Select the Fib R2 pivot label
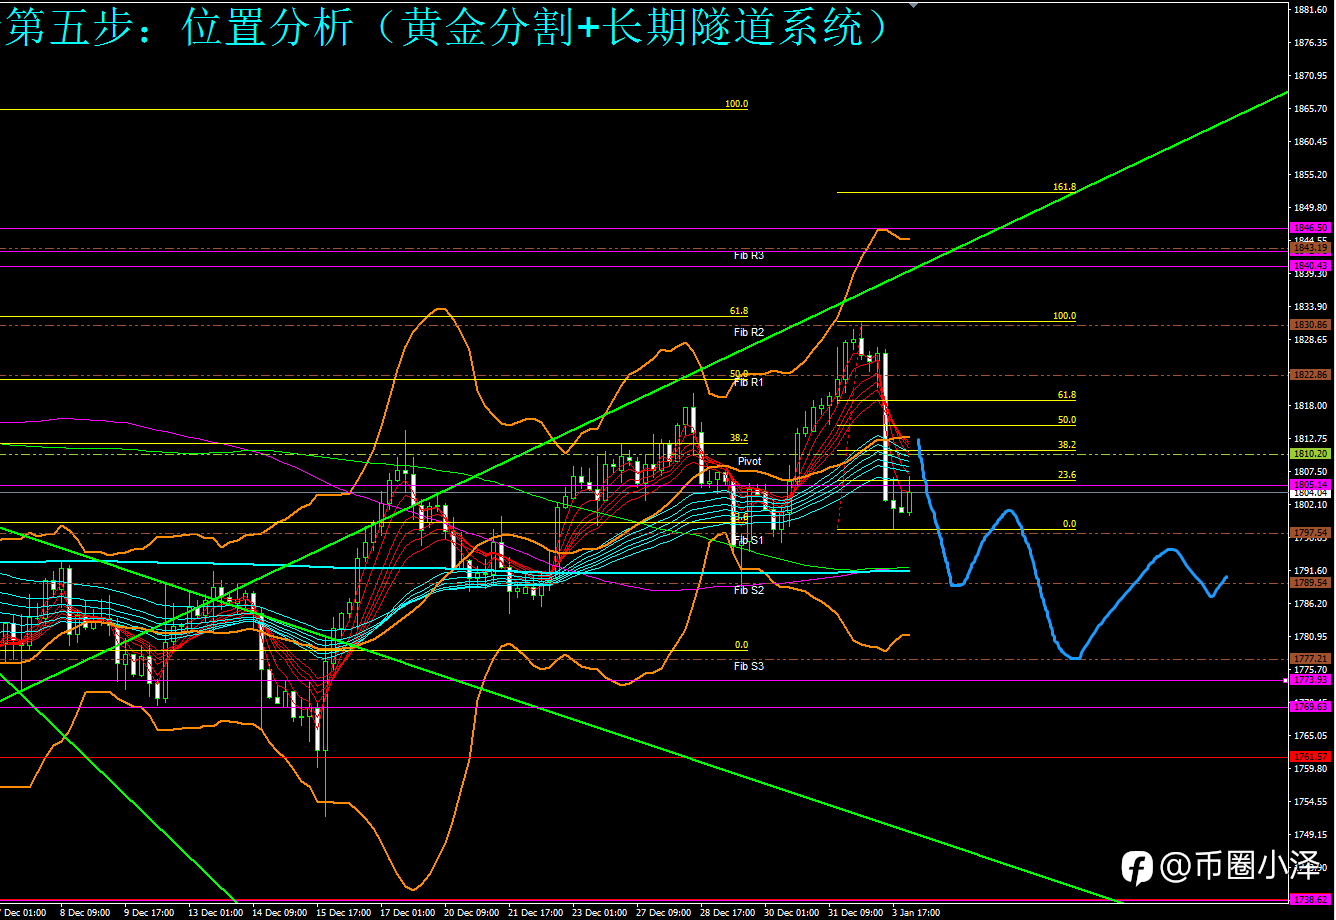1336x920 pixels. tap(749, 332)
